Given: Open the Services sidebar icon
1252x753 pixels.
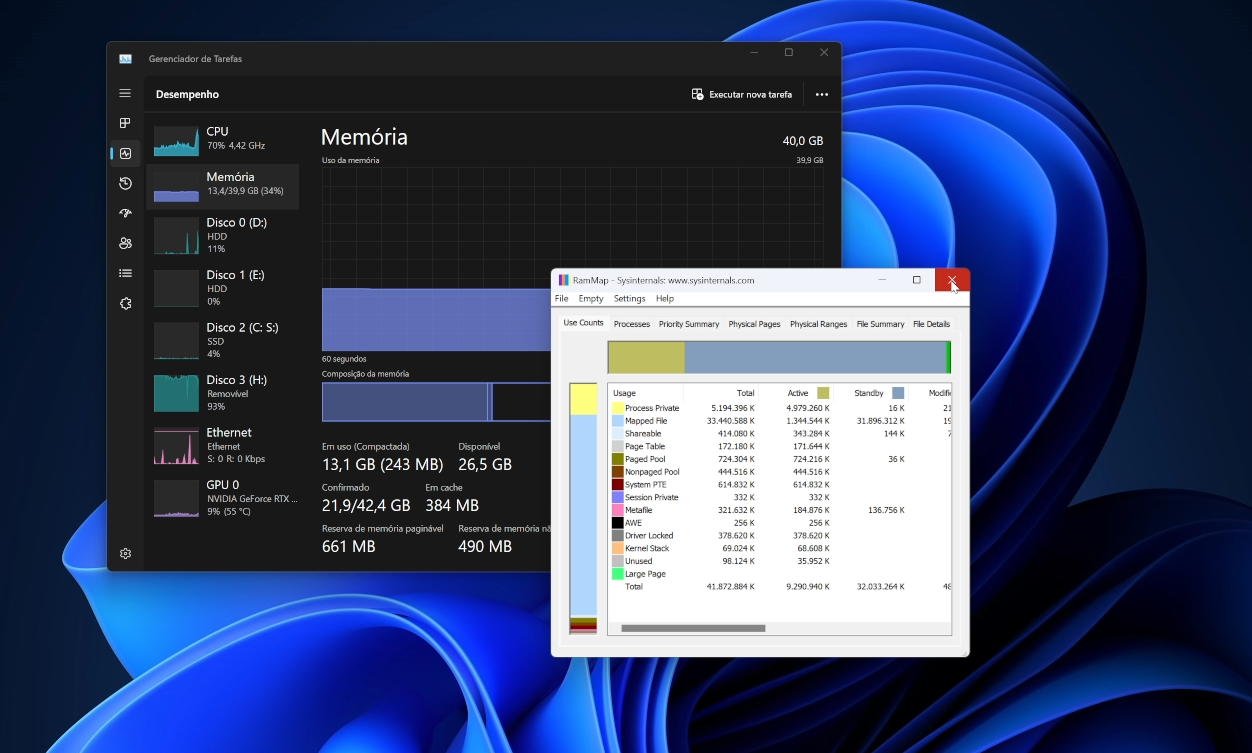Looking at the screenshot, I should coord(125,303).
